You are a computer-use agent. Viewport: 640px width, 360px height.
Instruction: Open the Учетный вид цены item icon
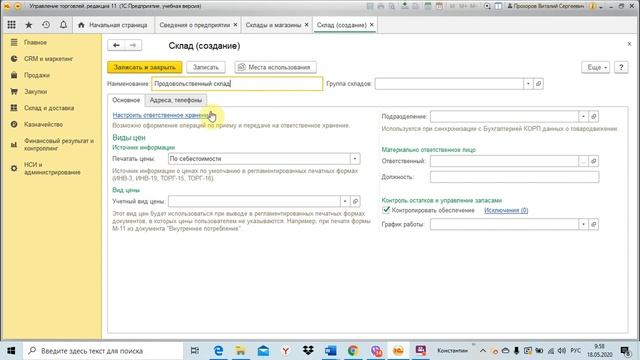click(355, 201)
